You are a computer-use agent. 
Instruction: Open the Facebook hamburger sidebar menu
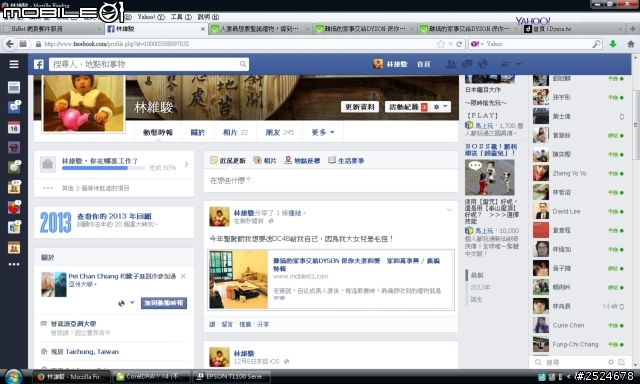click(x=14, y=64)
